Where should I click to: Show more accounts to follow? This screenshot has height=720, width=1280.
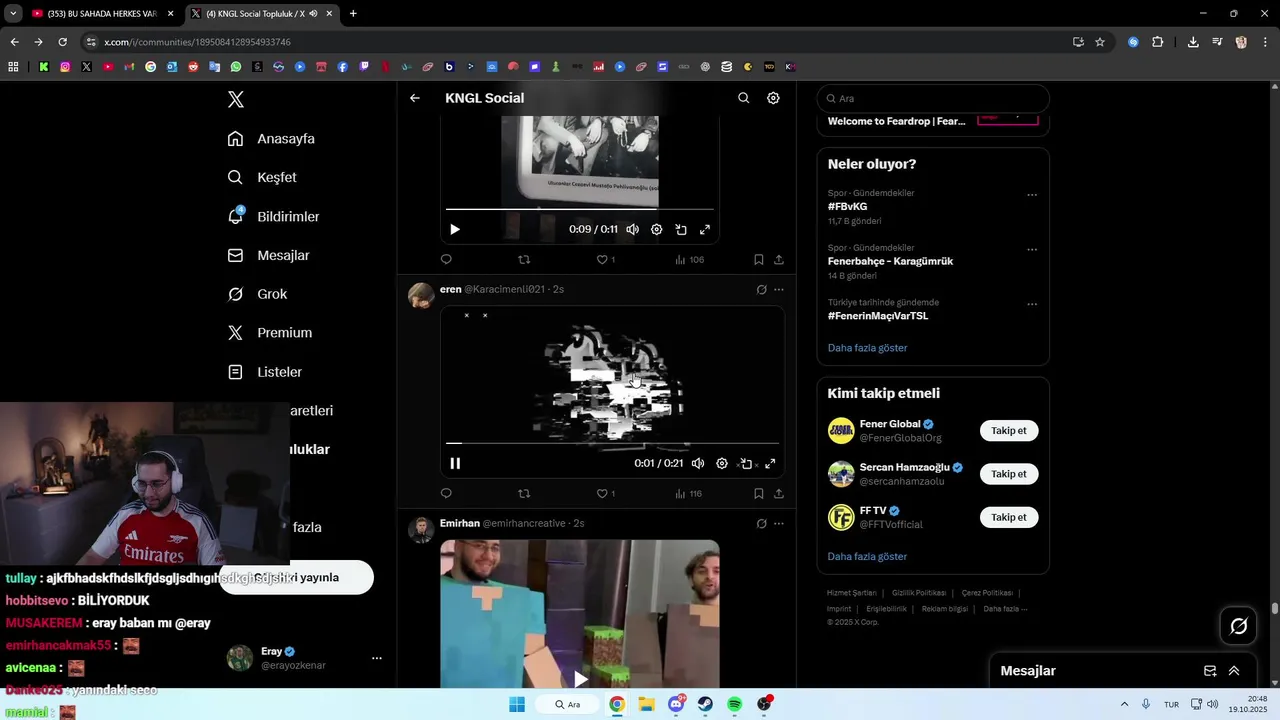point(867,556)
